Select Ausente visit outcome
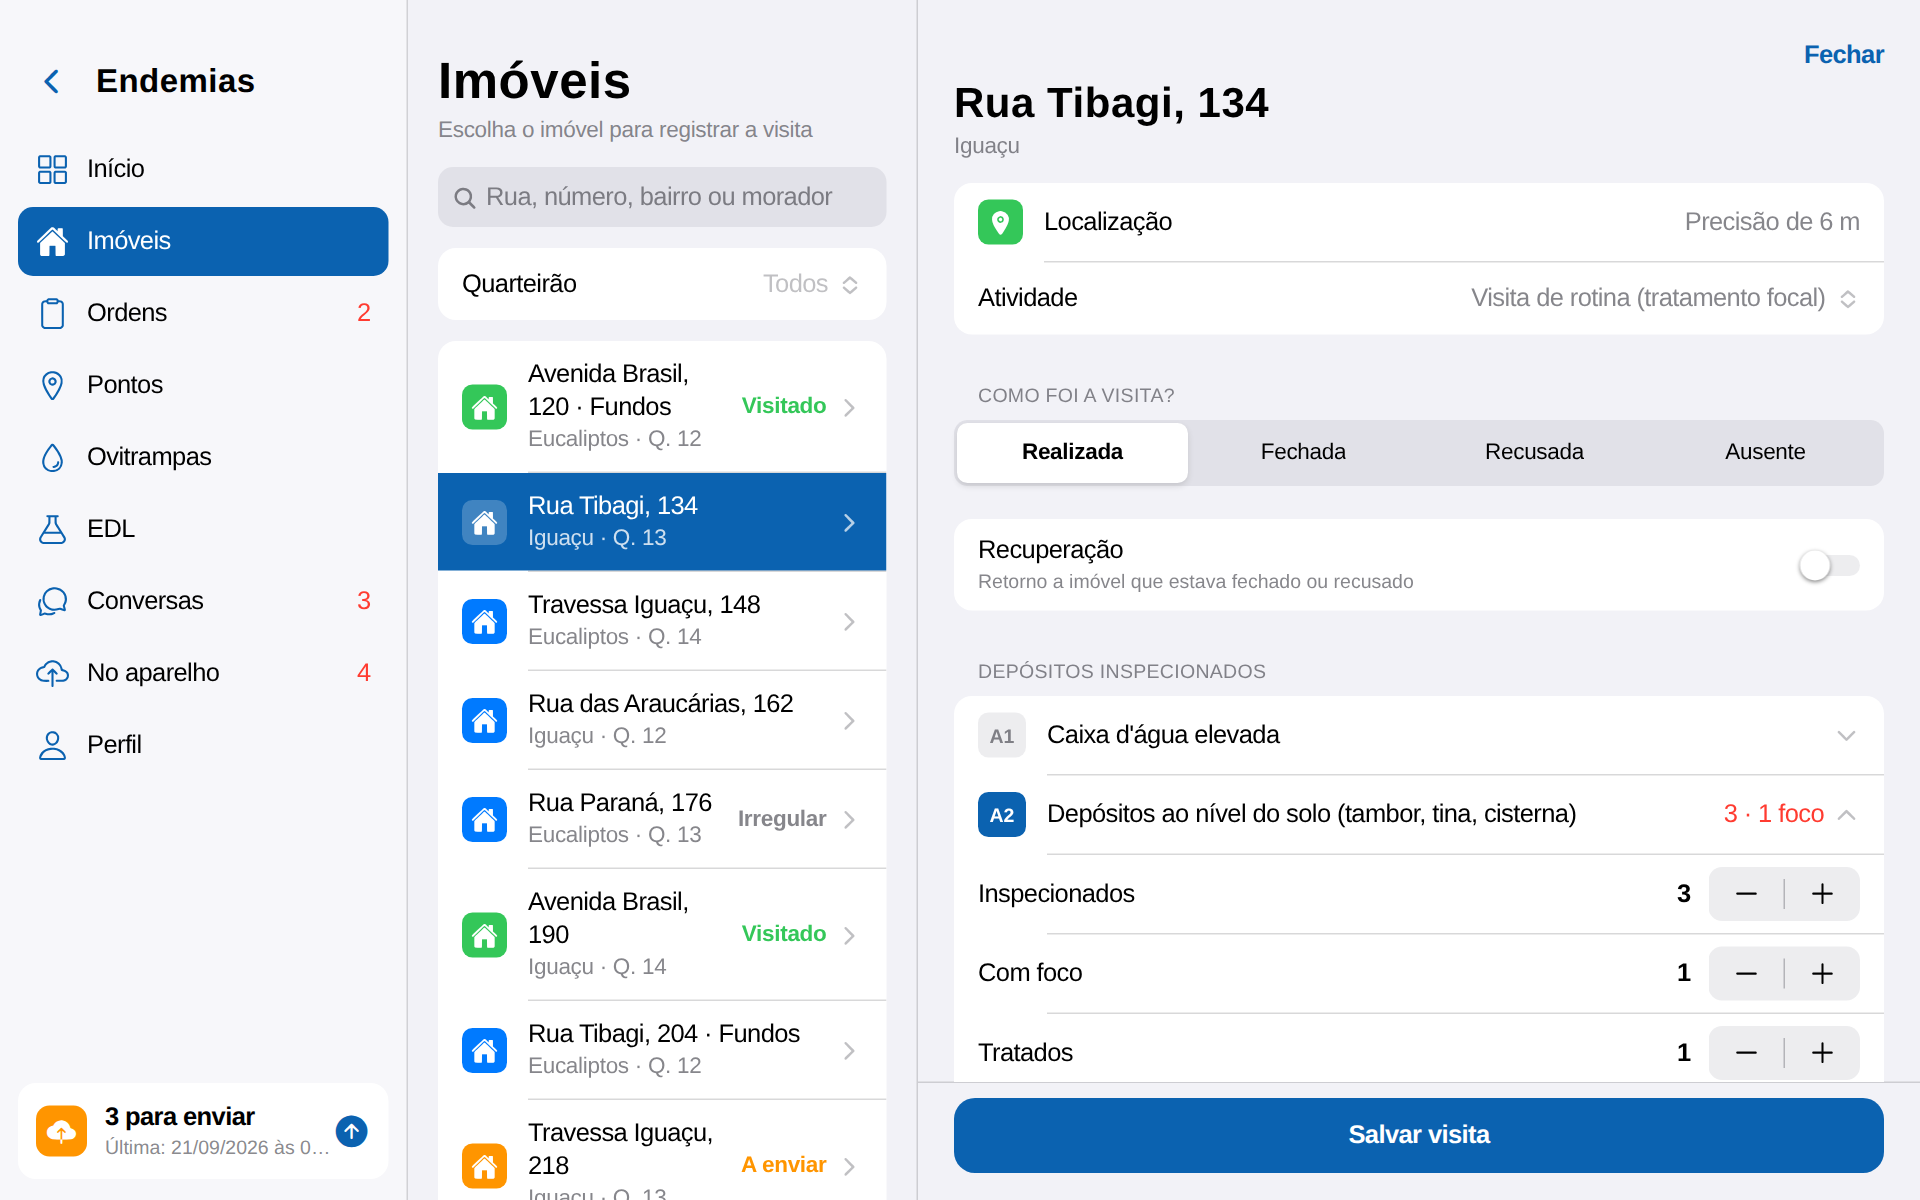 click(1765, 452)
